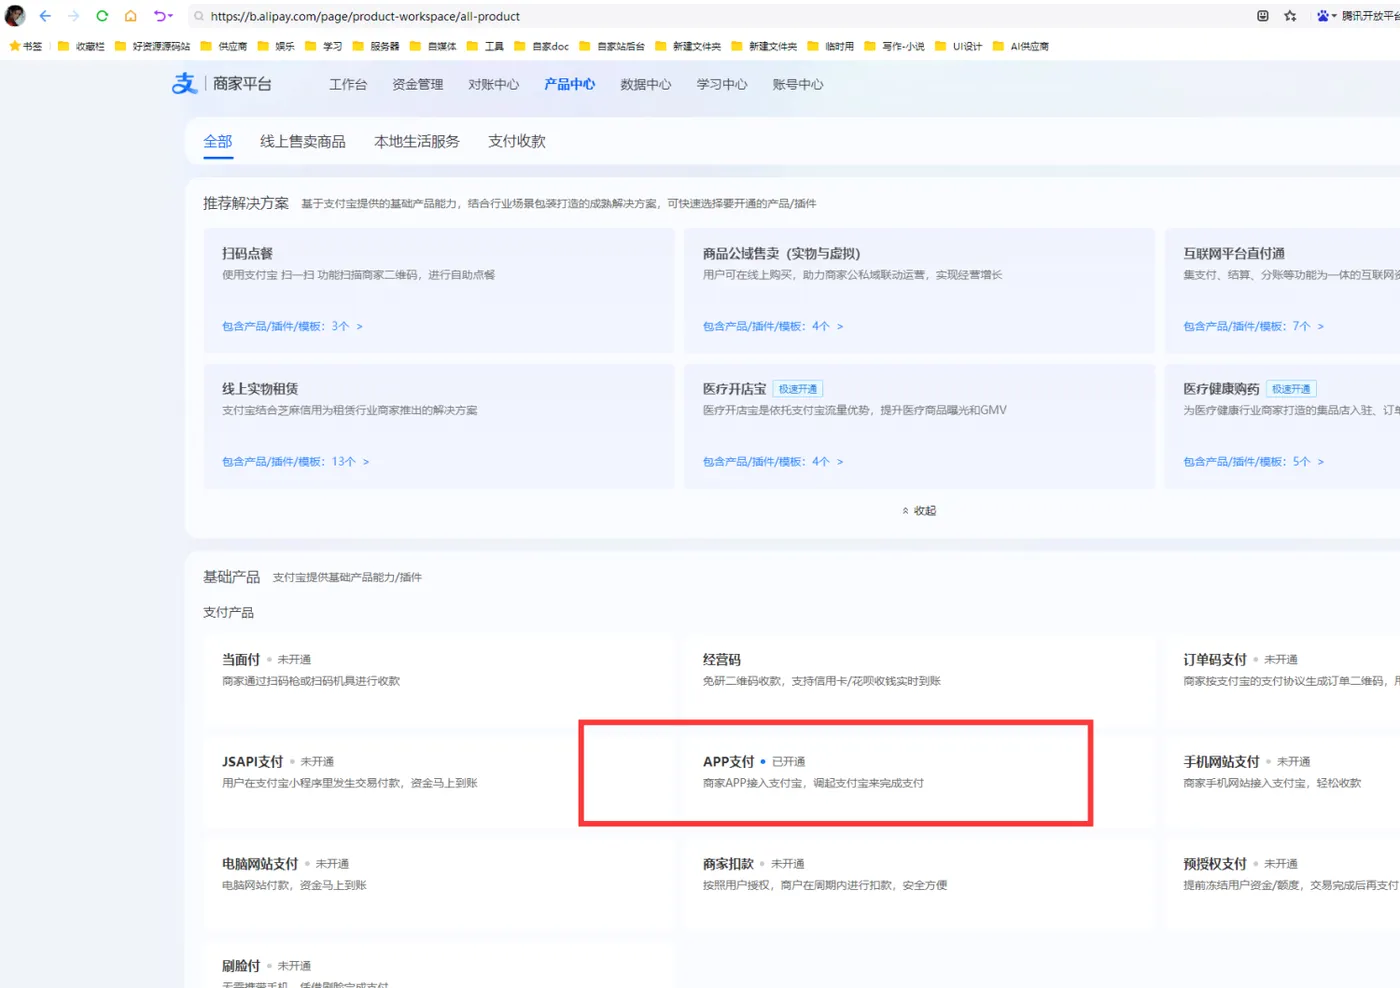Open the AI供应商 bookmark folder
The width and height of the screenshot is (1400, 988).
1021,46
